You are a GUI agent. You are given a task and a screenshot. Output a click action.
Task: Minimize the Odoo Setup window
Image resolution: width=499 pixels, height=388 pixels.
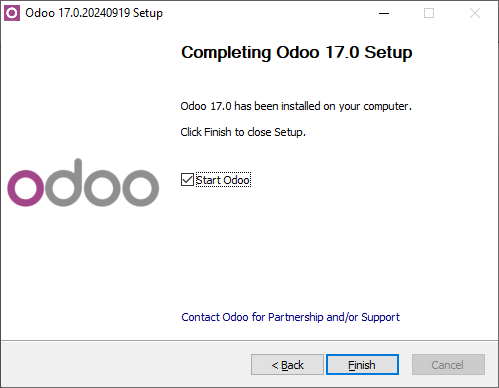click(x=384, y=13)
